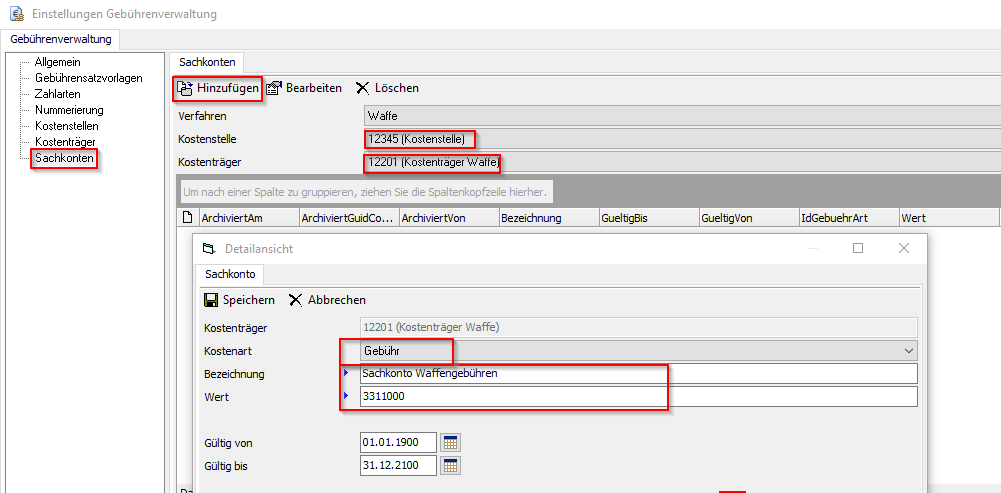Open calendar picker for Gültig von
1001x493 pixels.
451,442
